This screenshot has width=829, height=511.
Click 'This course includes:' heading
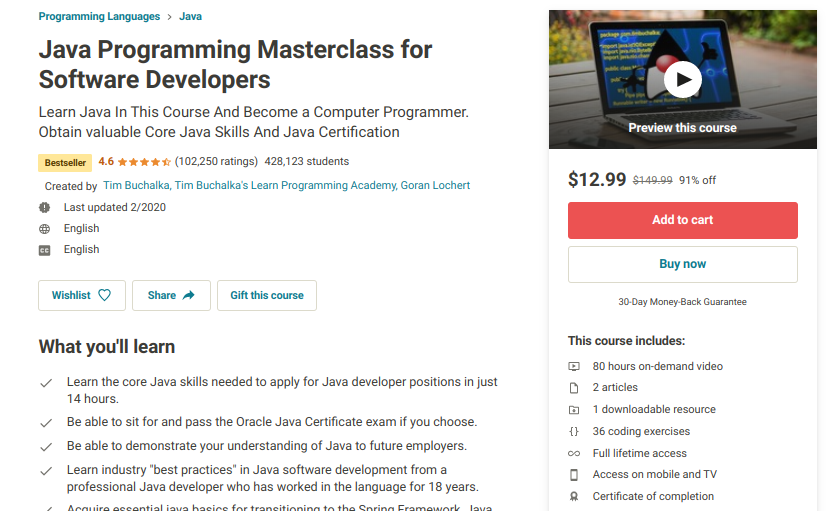tap(627, 341)
